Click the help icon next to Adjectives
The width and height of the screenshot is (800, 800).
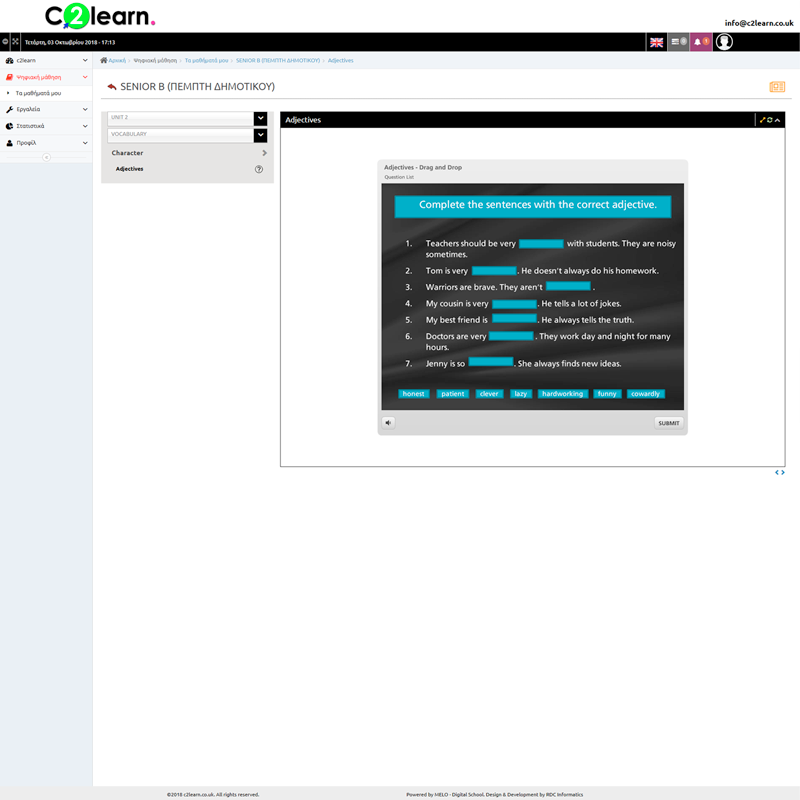[x=259, y=169]
